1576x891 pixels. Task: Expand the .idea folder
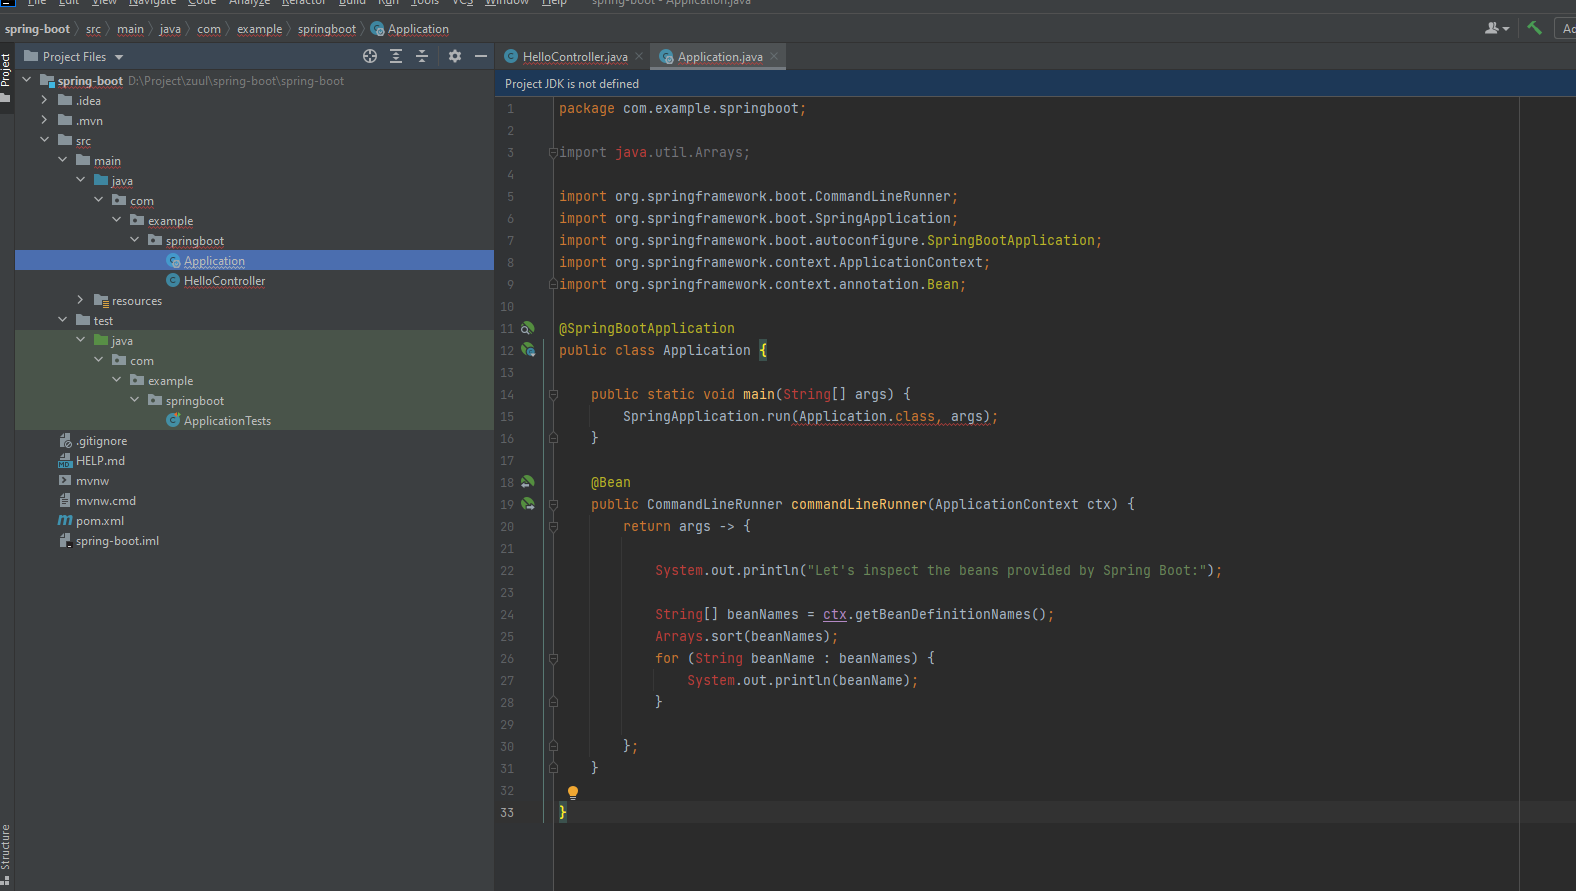[x=45, y=100]
